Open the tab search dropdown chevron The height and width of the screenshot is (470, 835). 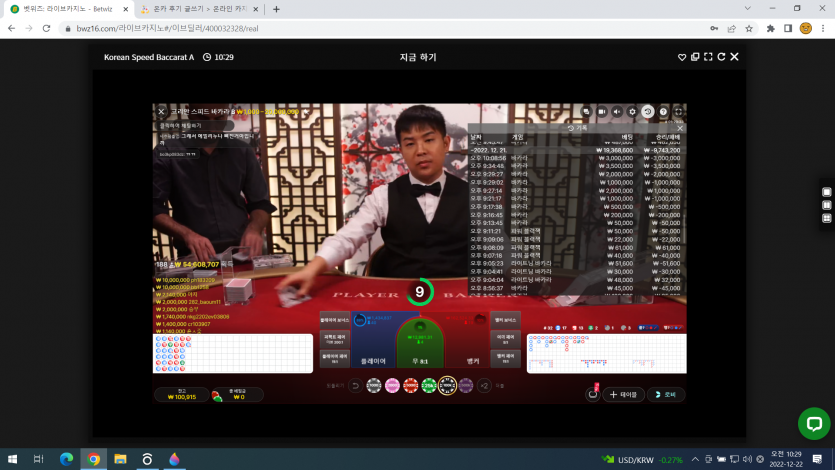(748, 9)
